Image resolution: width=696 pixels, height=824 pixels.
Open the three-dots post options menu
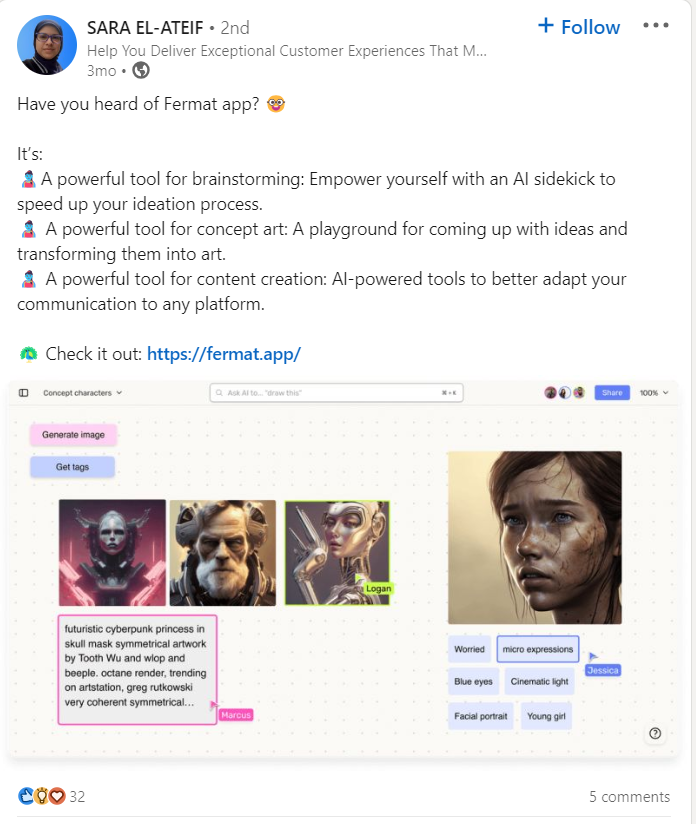click(x=656, y=25)
